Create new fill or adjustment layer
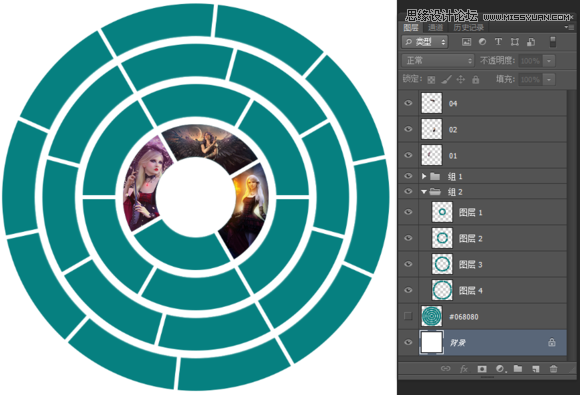The image size is (580, 395). (x=500, y=368)
